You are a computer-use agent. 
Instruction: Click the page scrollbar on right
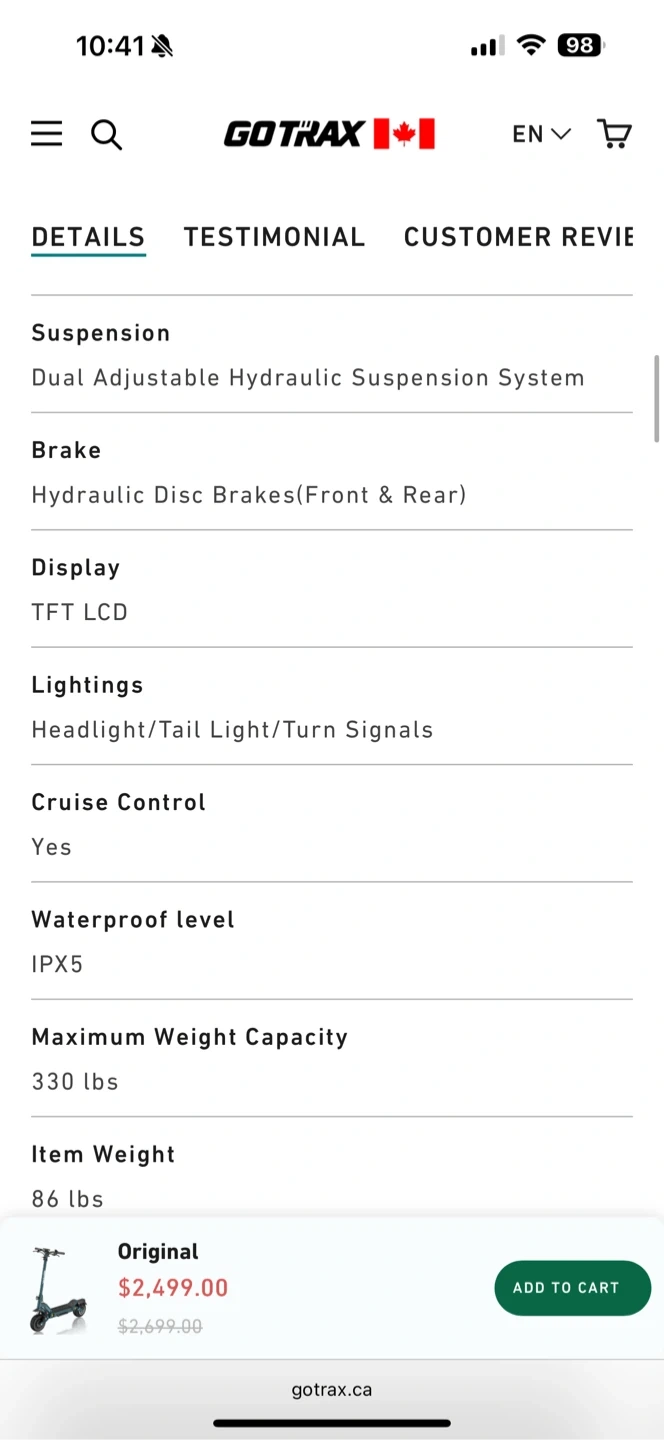657,398
